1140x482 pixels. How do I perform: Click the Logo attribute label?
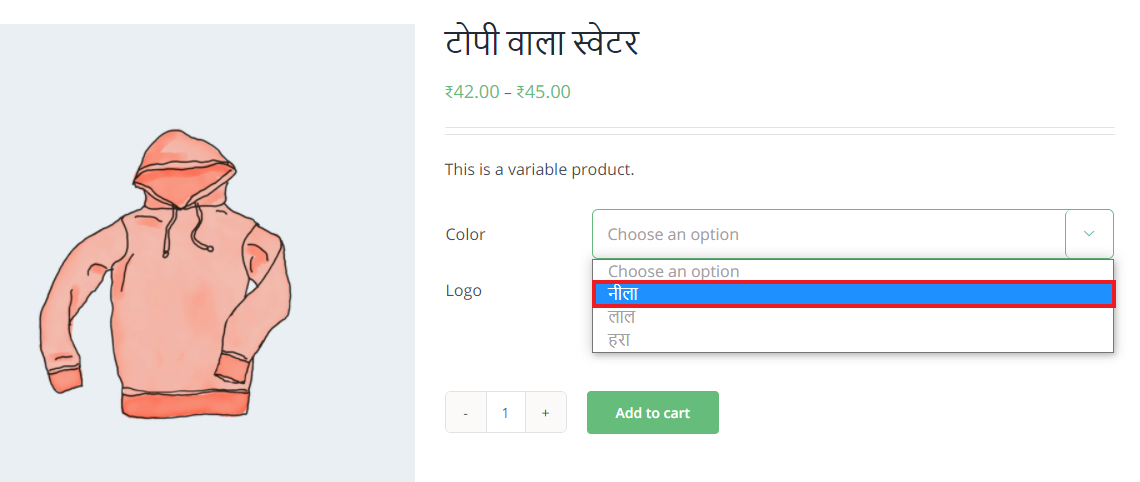click(463, 290)
